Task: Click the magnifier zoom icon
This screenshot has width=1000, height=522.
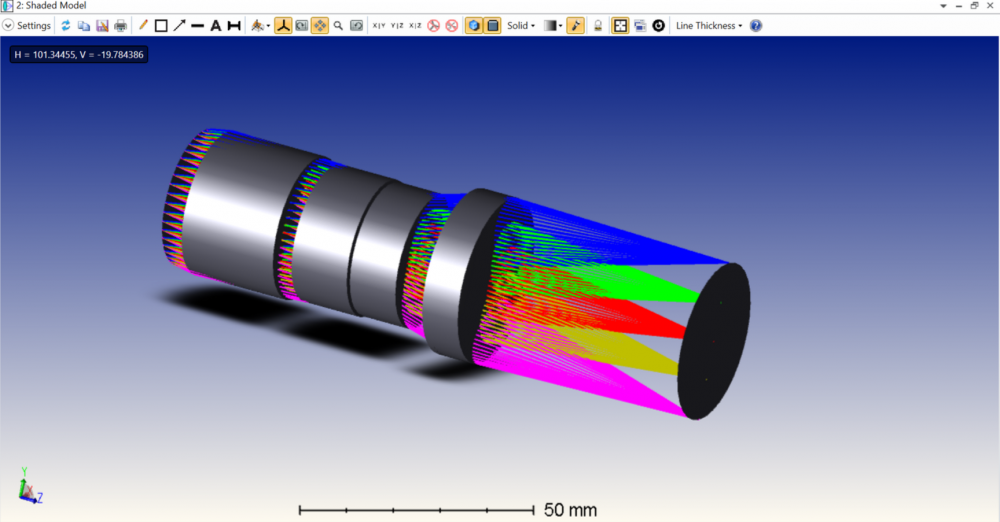Action: pos(338,25)
